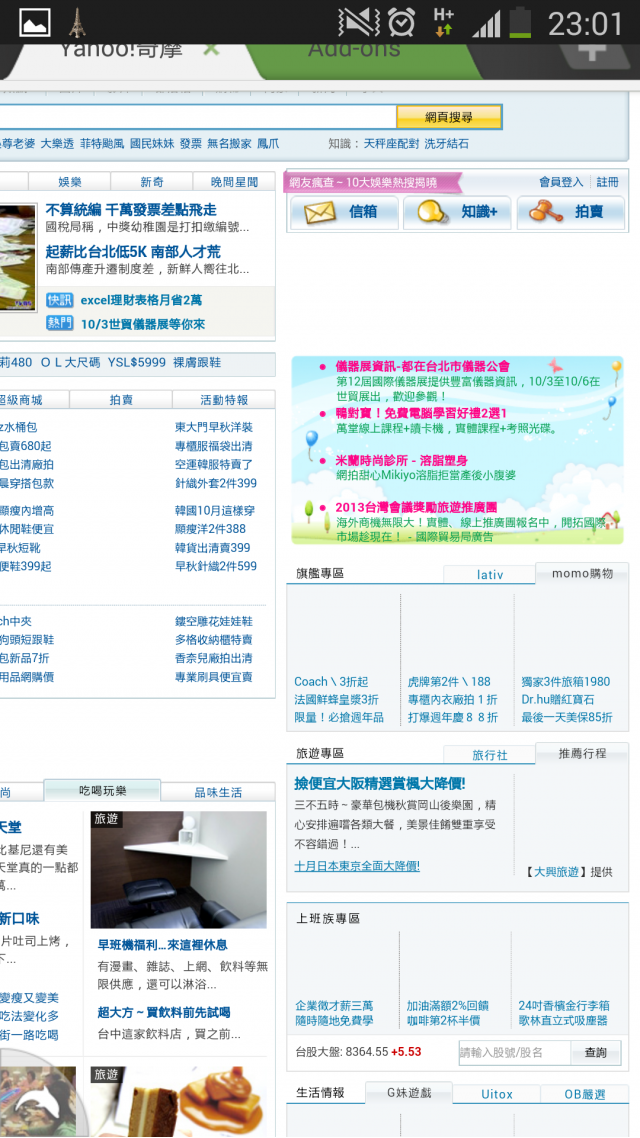Viewport: 640px width, 1138px height.
Task: Open 撿便宜大阪精選賞楓大降價! headline
Action: click(x=380, y=784)
